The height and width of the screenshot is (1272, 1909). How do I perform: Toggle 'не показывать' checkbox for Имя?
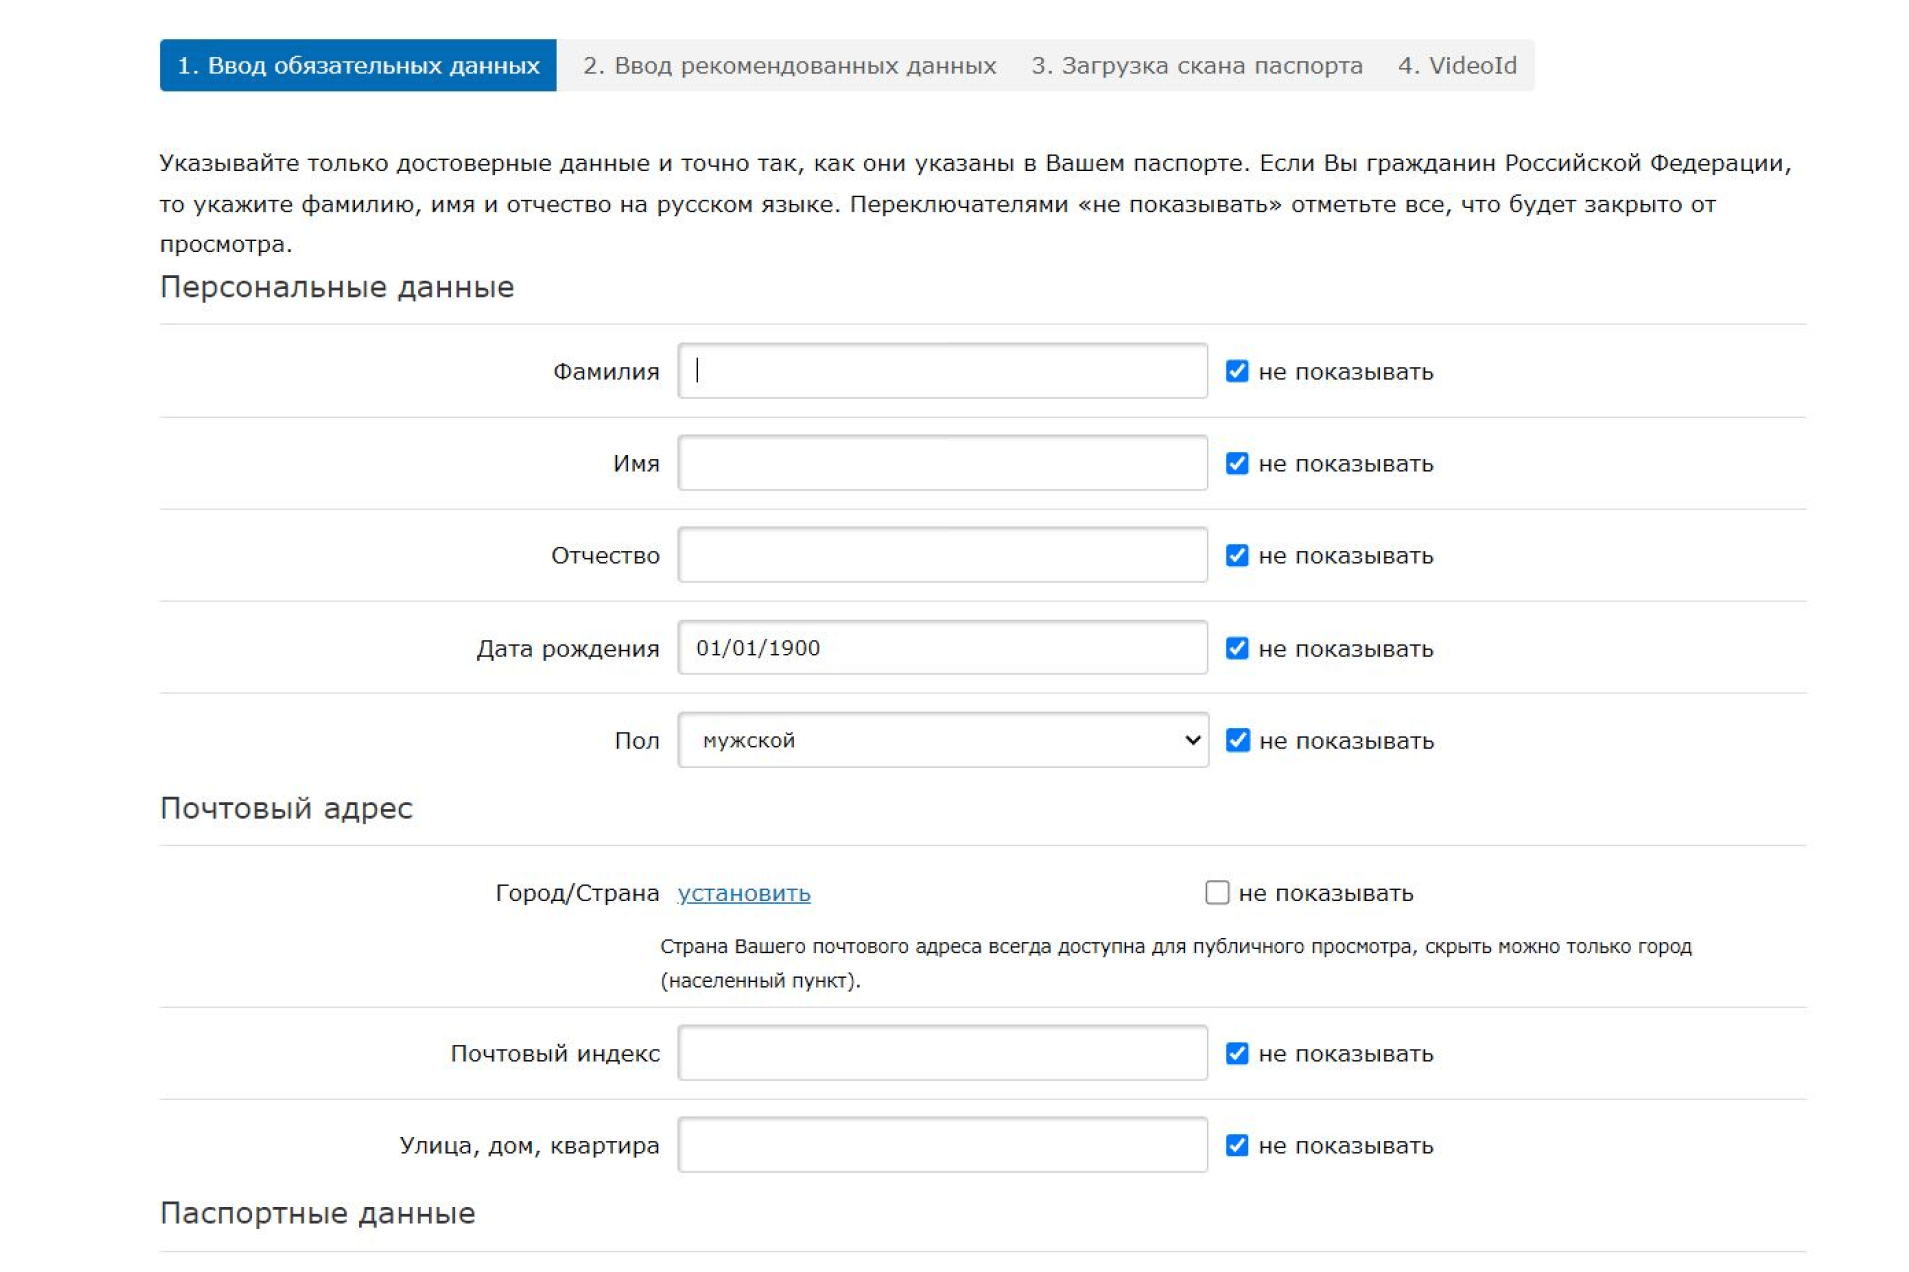click(1237, 463)
